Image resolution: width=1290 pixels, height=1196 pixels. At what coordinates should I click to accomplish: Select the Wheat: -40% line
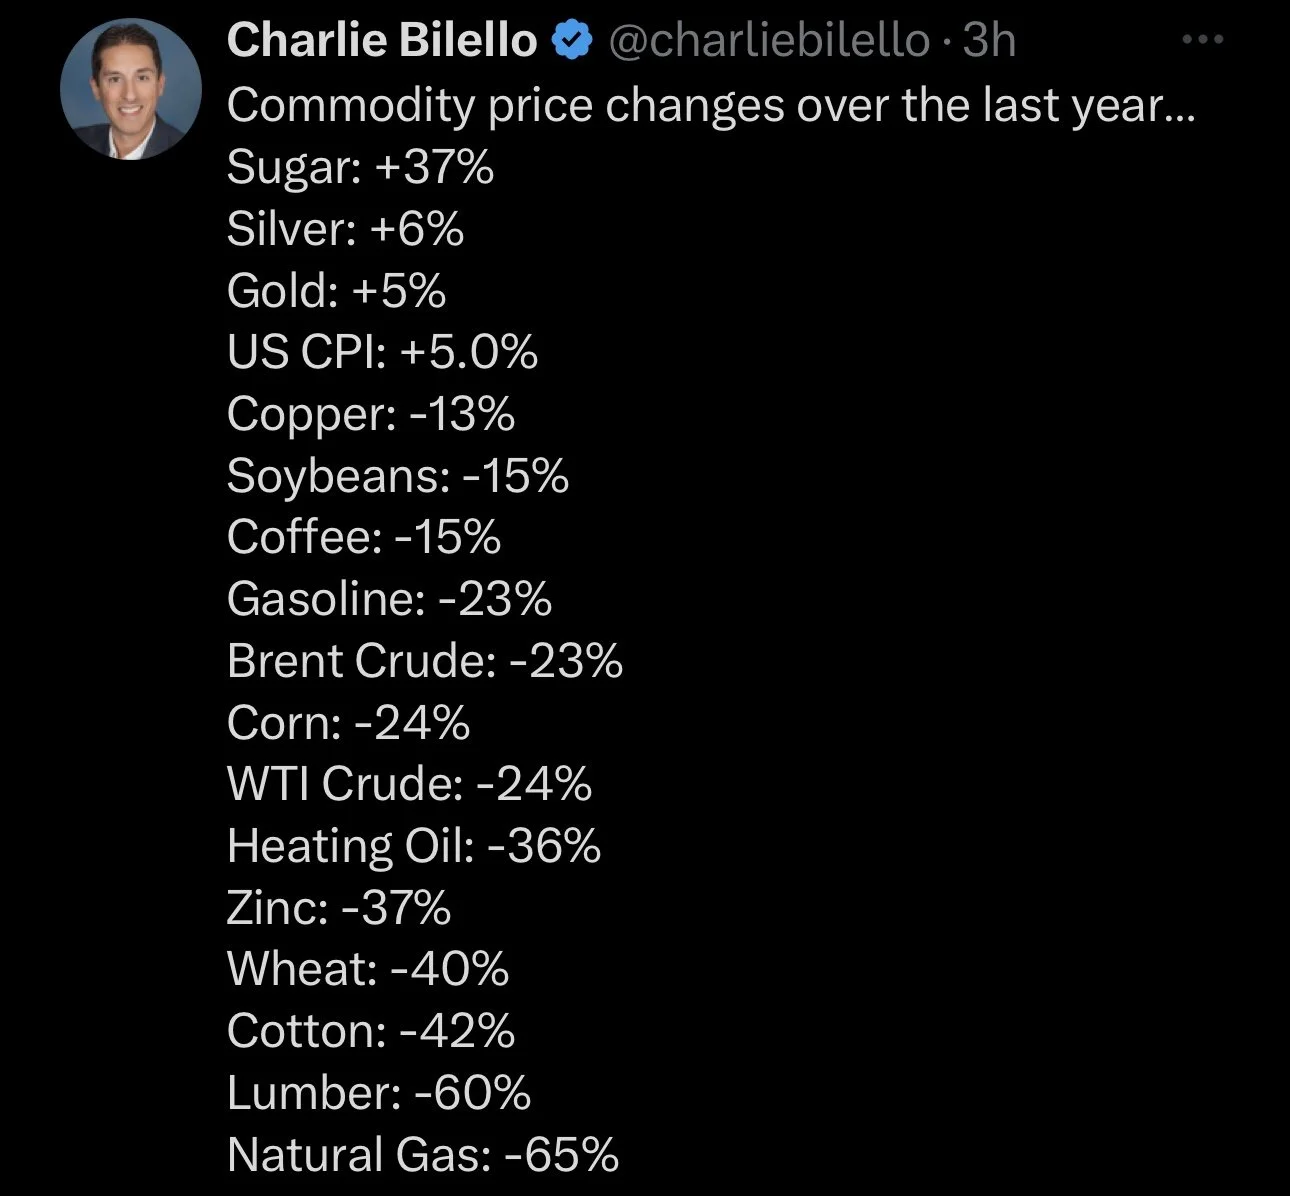368,968
